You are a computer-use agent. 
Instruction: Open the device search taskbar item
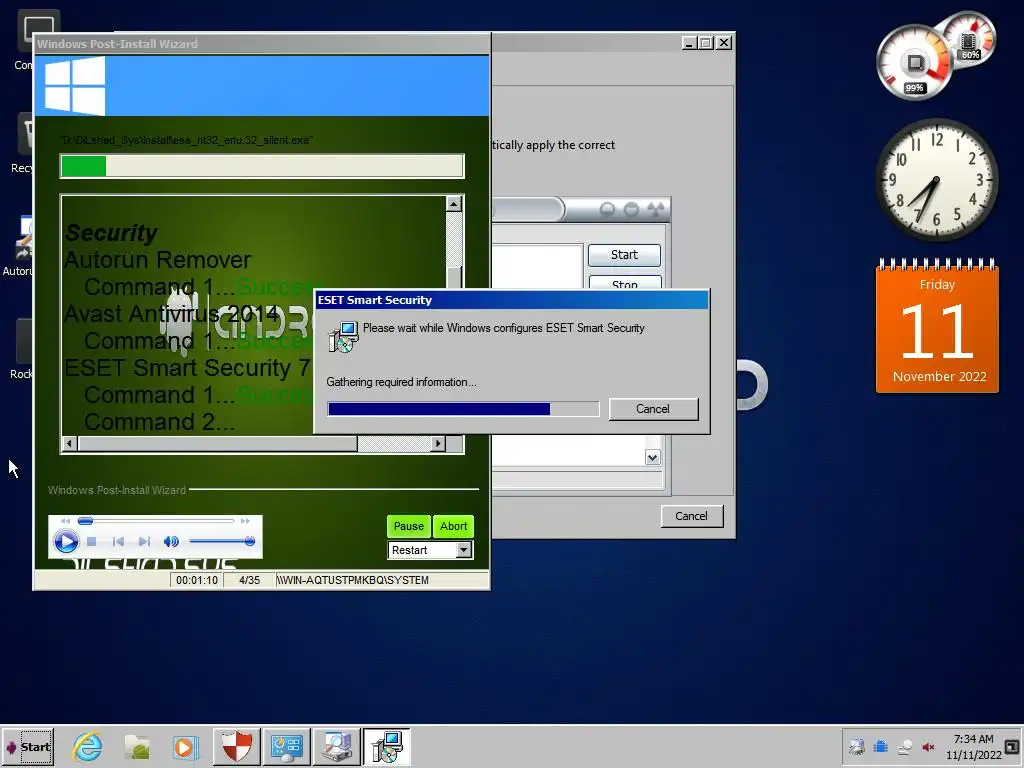coord(337,746)
